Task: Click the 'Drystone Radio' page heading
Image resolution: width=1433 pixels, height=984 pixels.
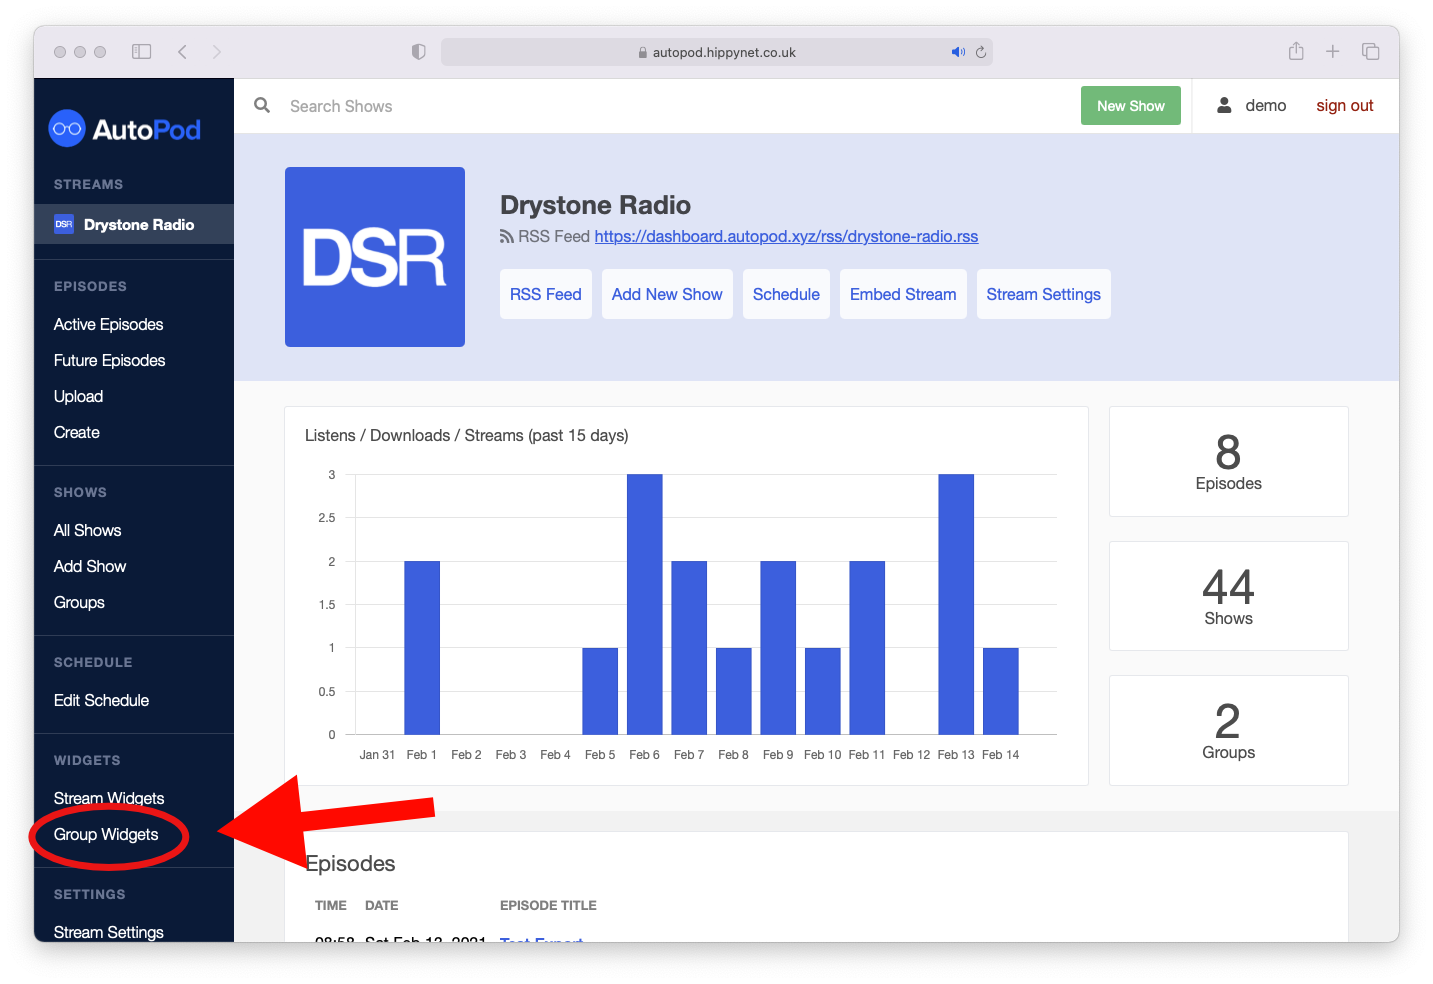Action: click(595, 205)
